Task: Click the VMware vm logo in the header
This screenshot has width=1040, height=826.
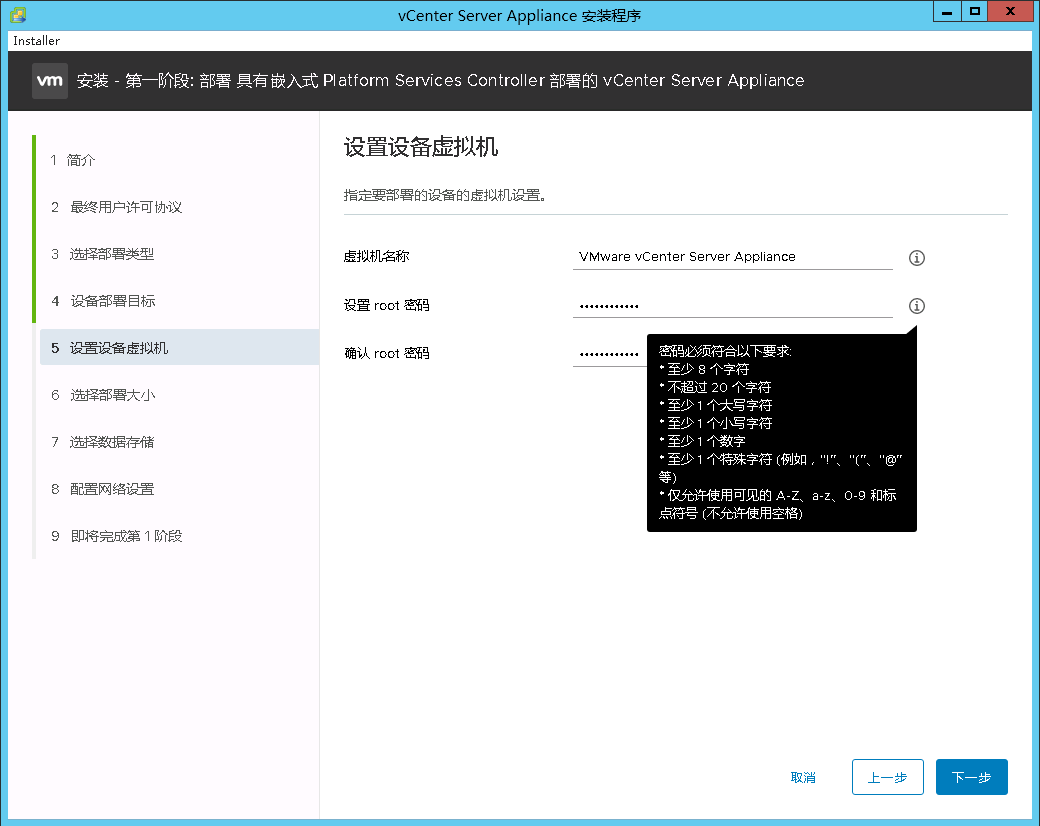Action: click(50, 81)
